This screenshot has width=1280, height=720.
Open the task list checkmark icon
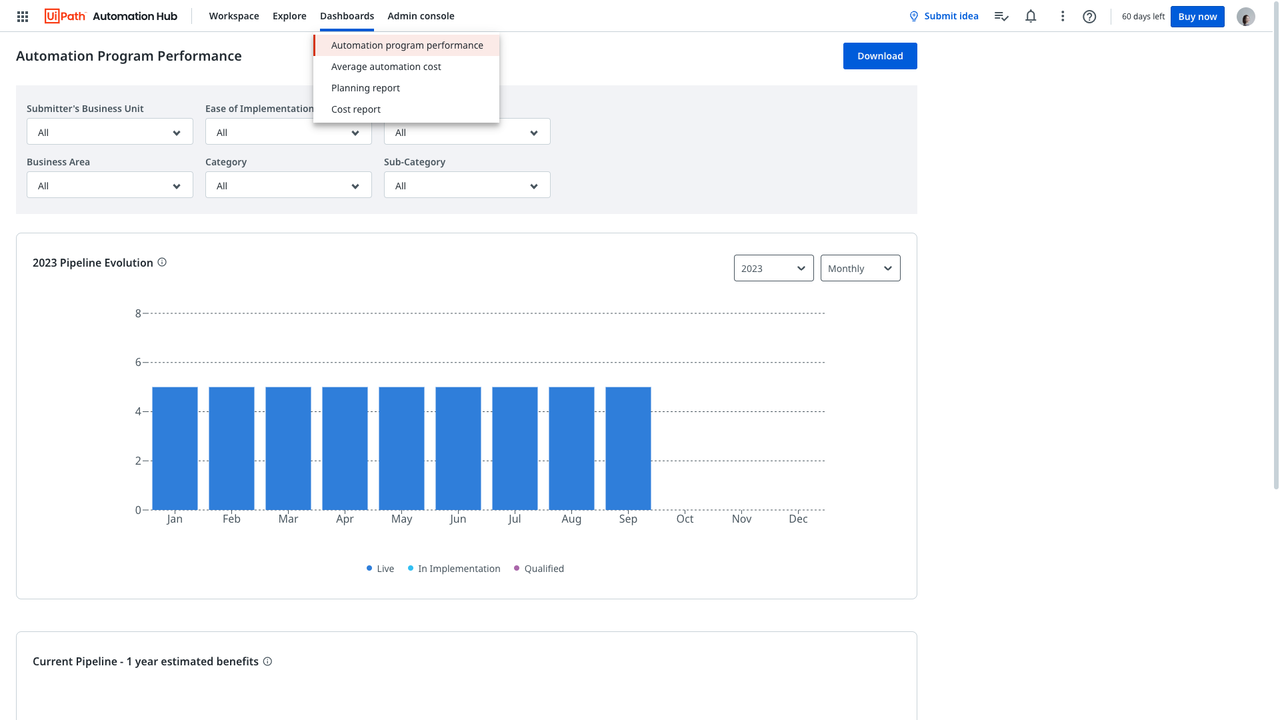1001,16
